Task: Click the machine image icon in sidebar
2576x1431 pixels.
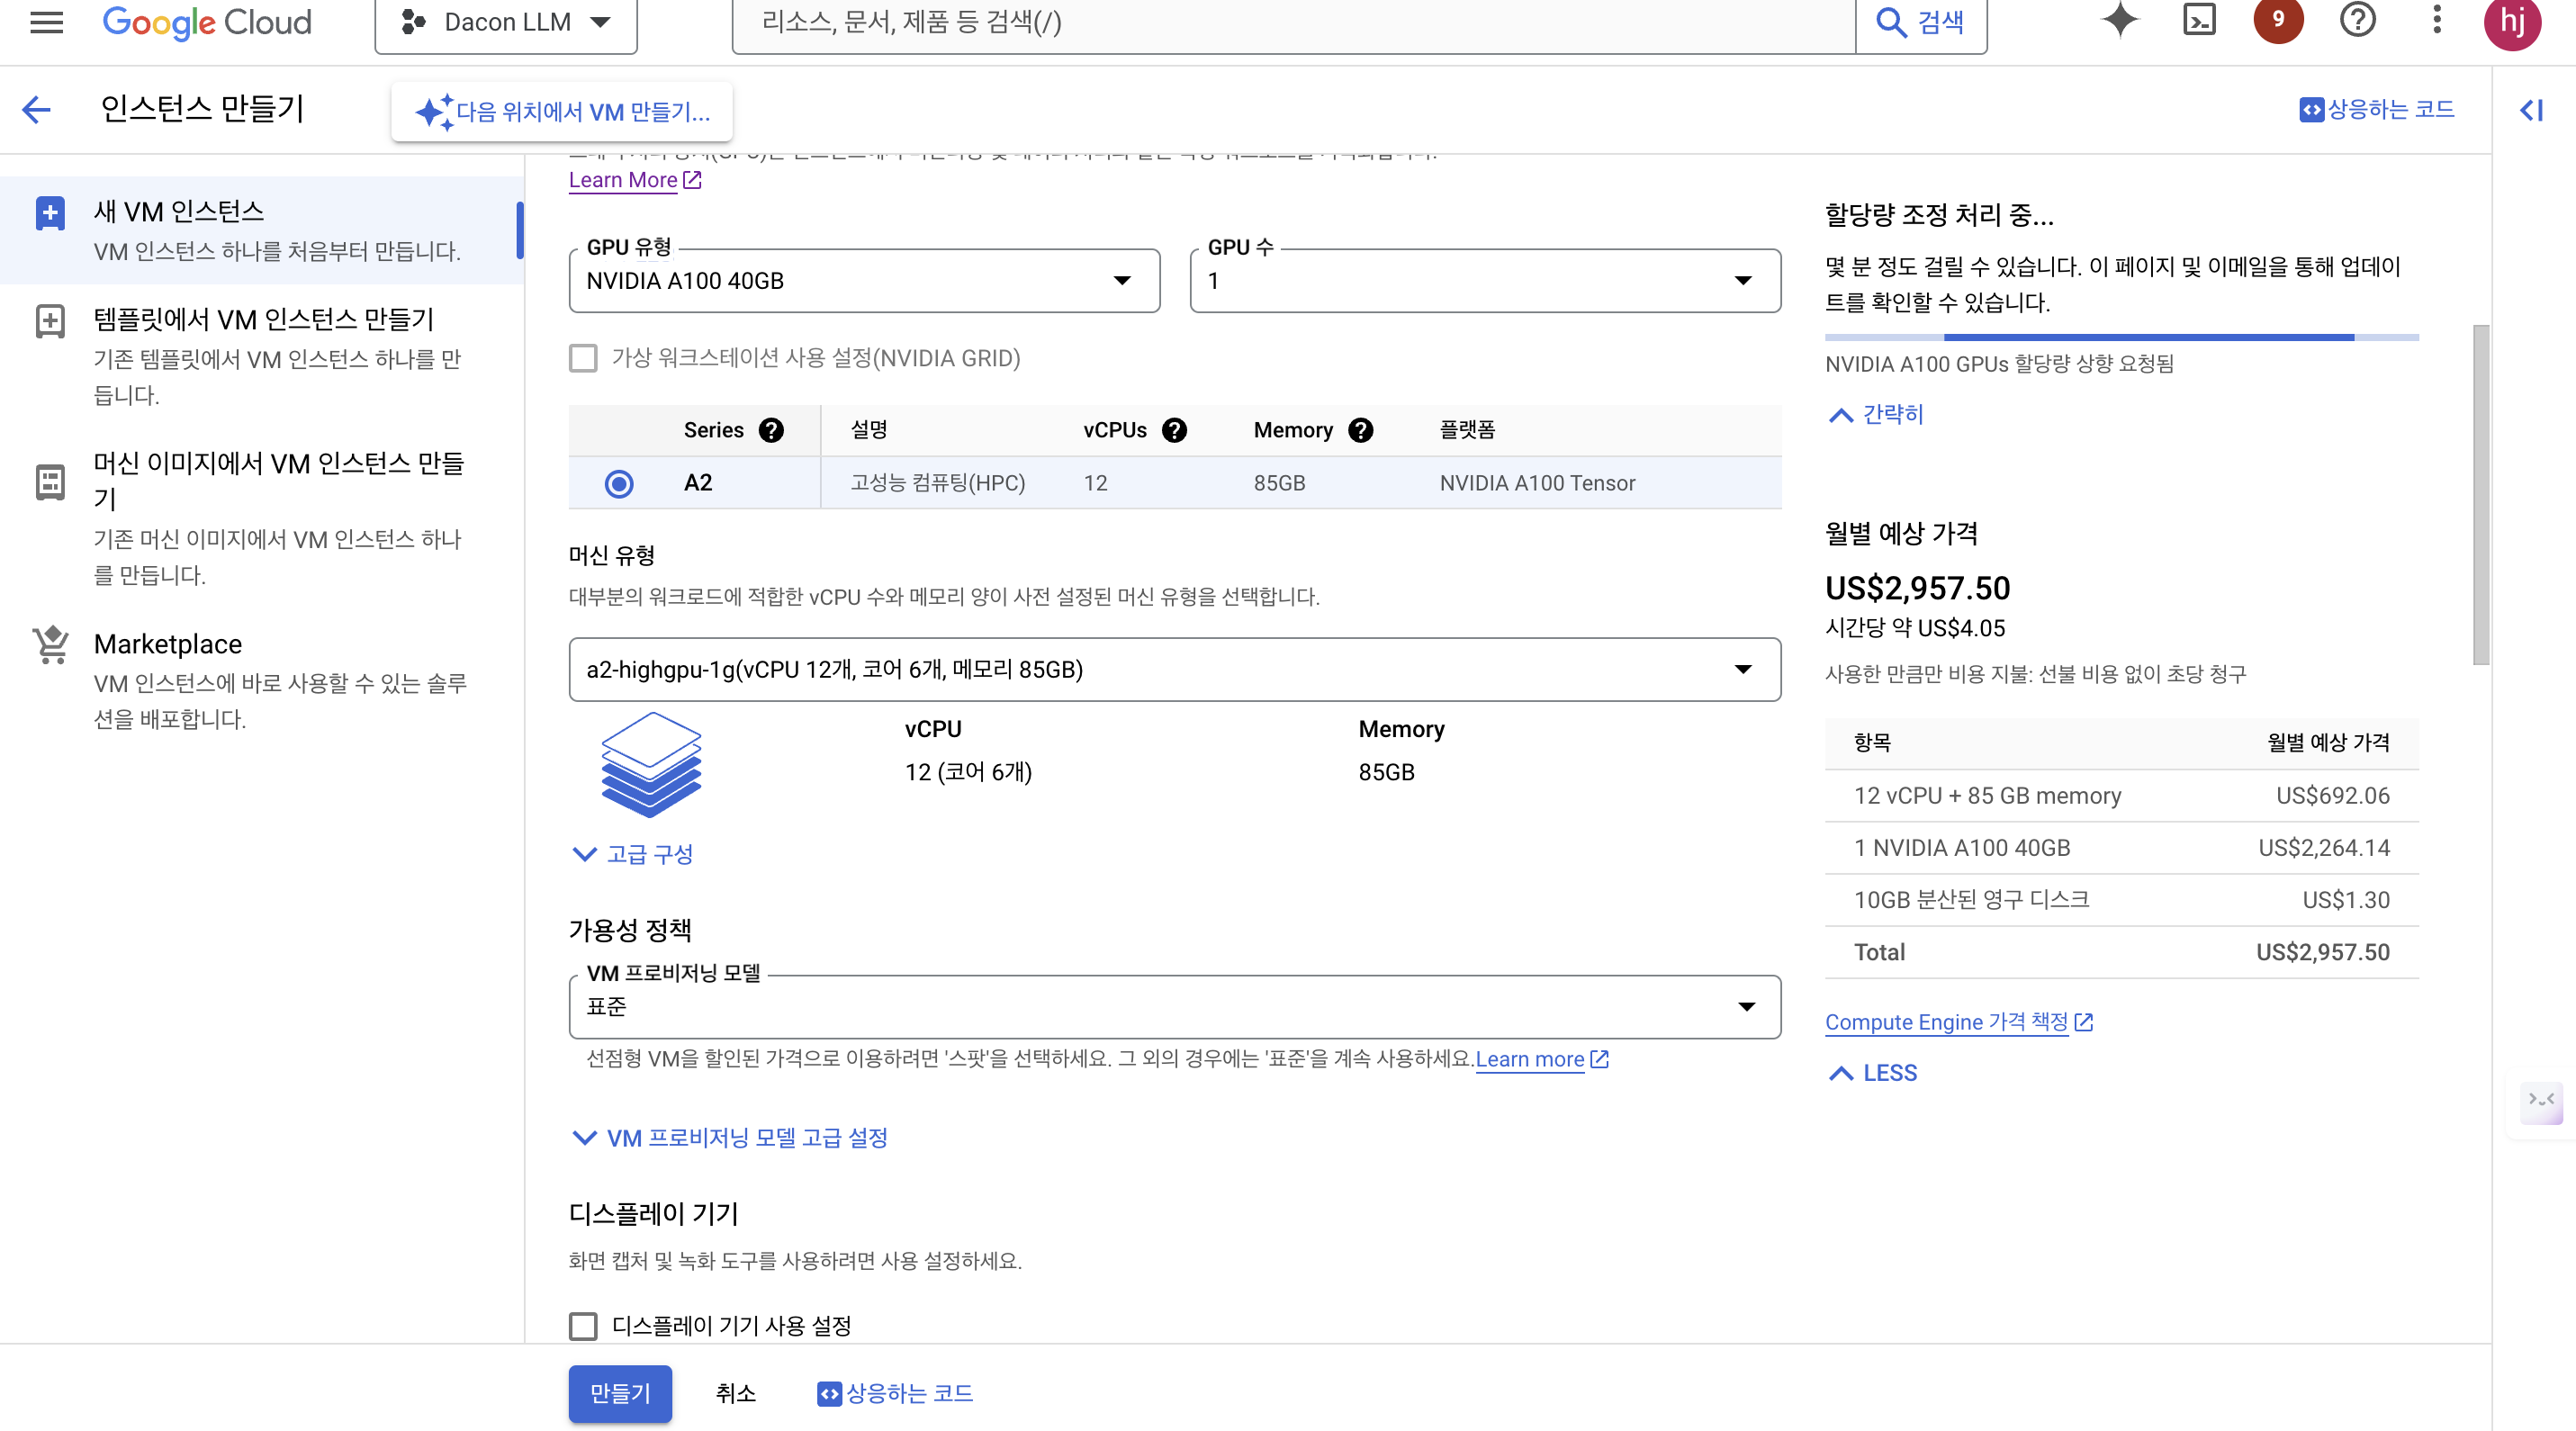Action: [x=50, y=482]
